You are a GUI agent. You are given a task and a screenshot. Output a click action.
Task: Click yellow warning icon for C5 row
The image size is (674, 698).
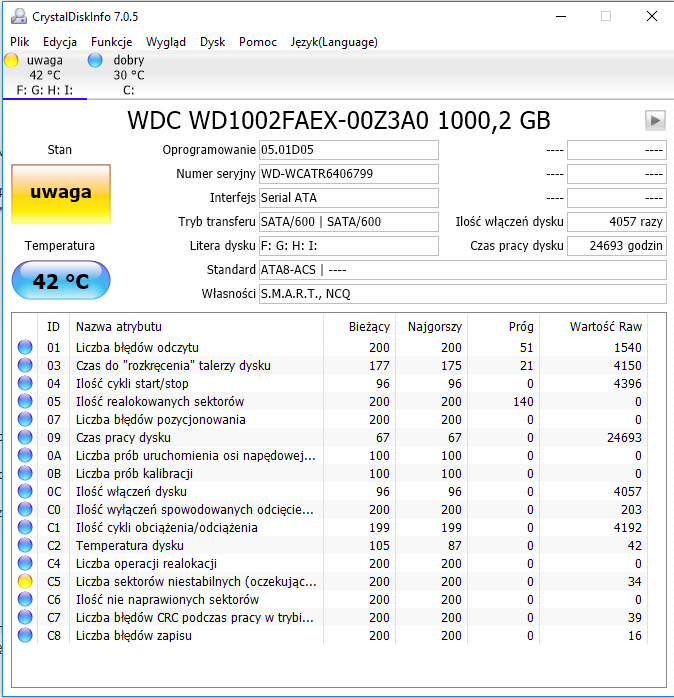(x=25, y=581)
